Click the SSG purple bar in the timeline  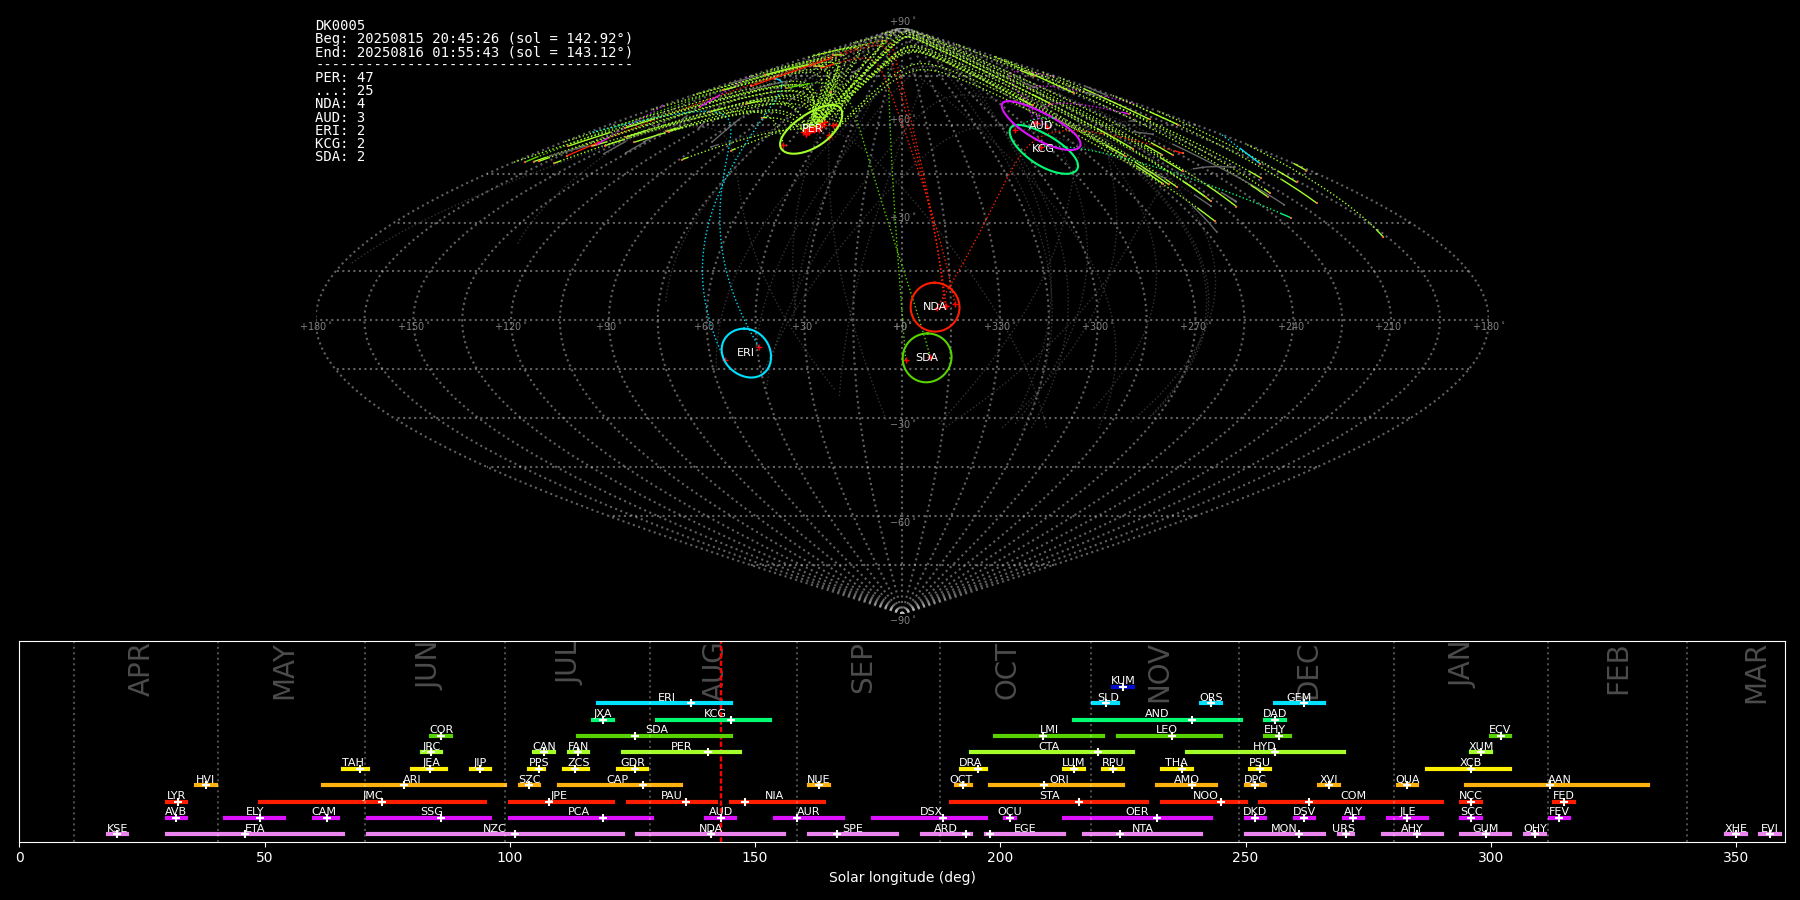[x=428, y=818]
